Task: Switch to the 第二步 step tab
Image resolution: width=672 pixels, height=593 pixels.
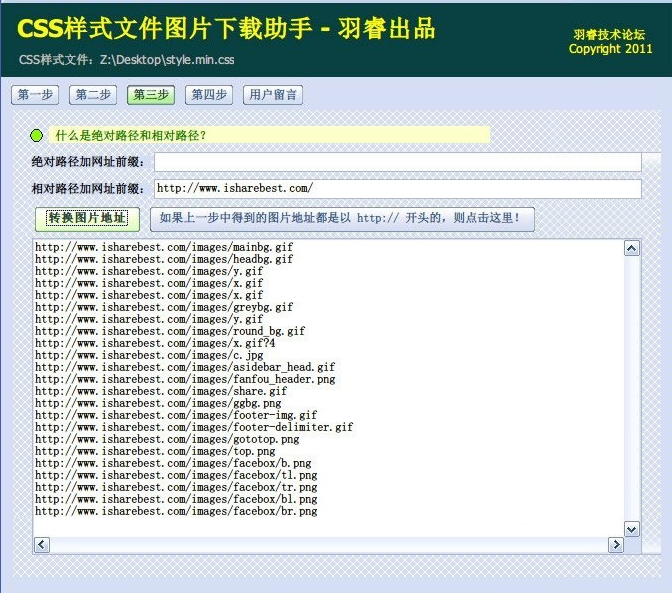Action: [93, 95]
